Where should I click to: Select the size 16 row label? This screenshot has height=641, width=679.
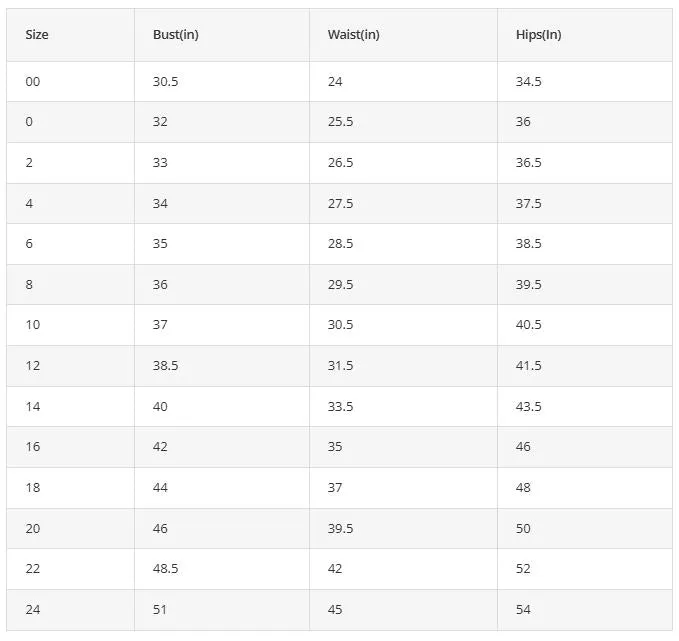[32, 447]
